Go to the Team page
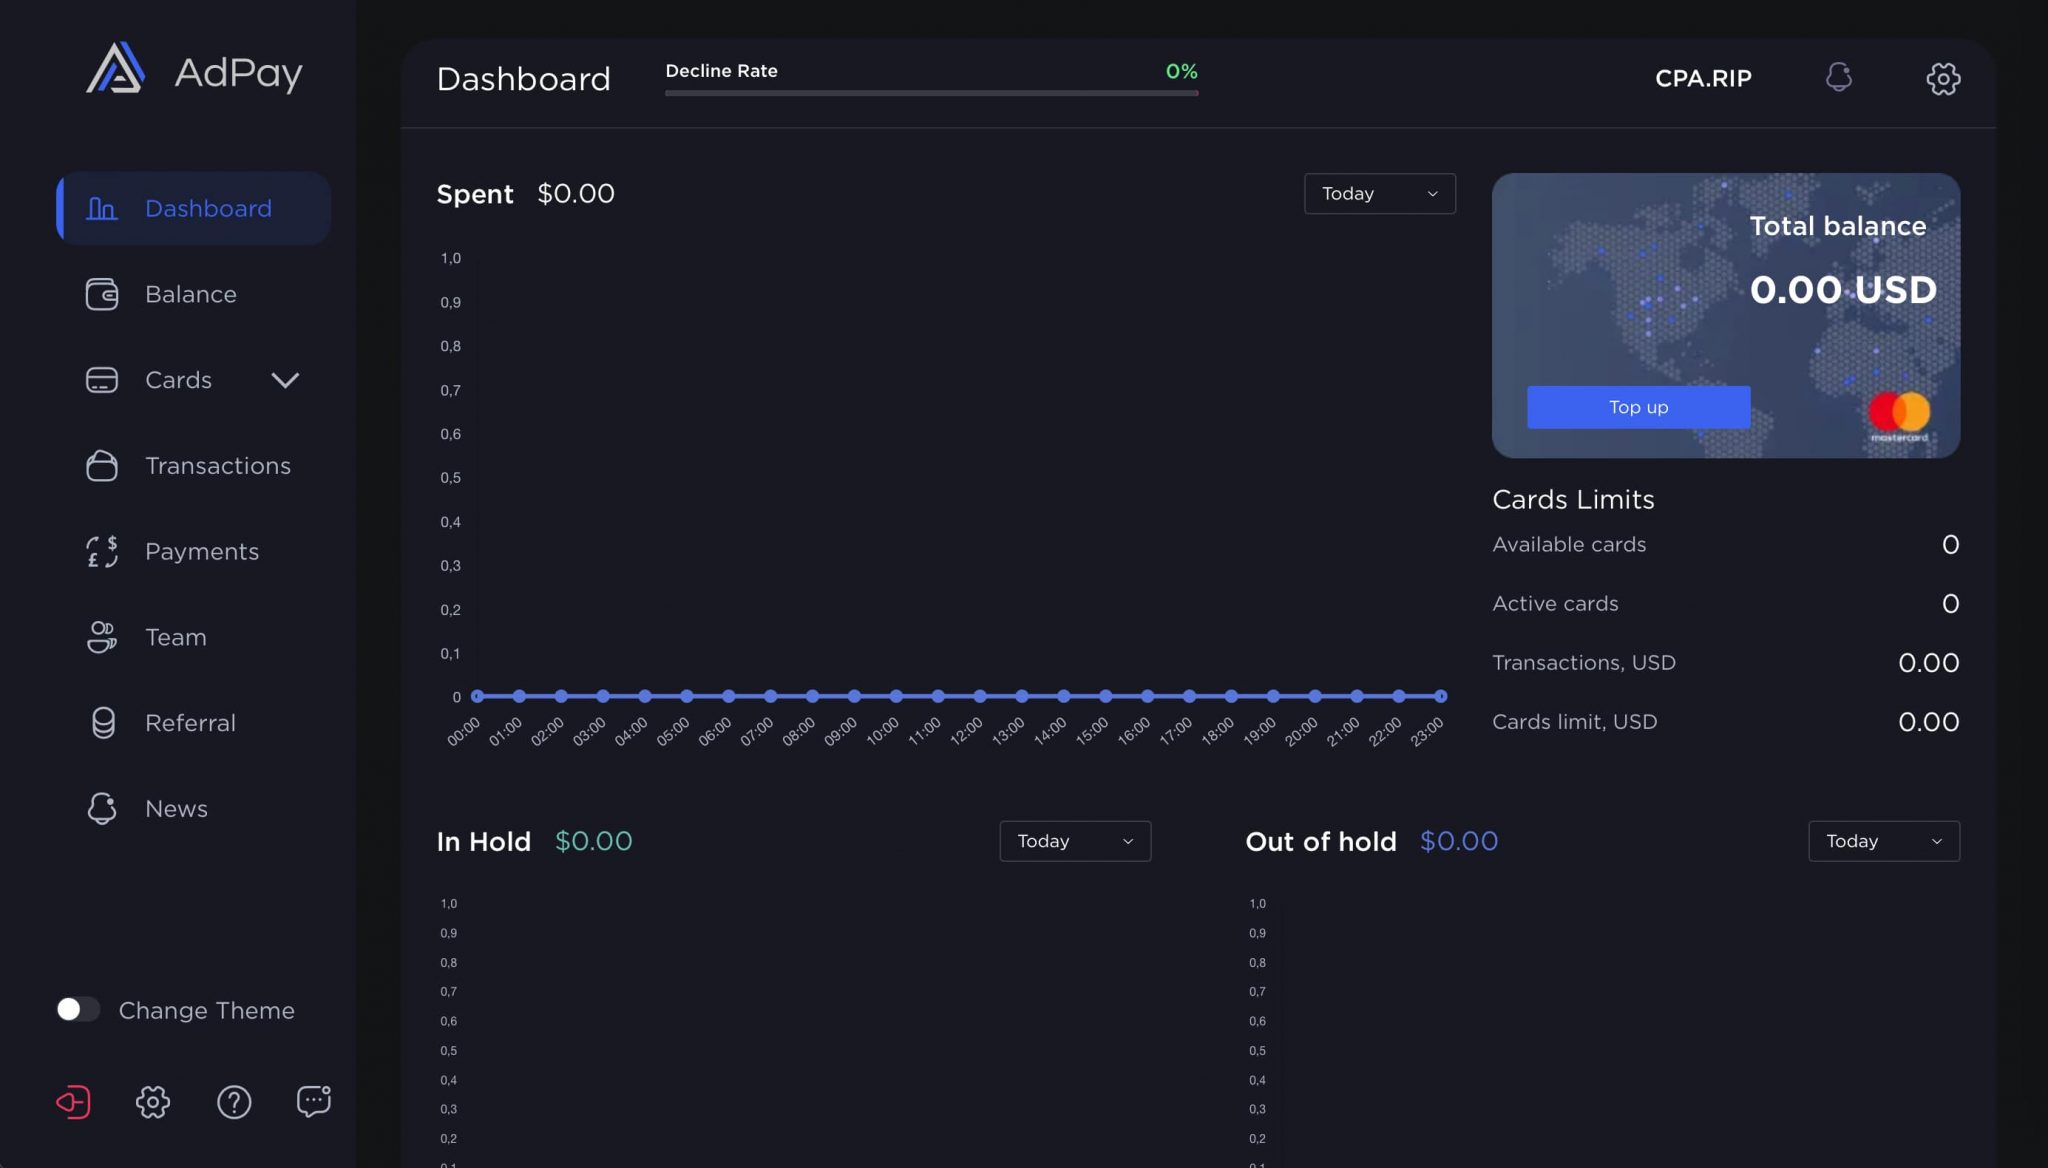Screen dimensions: 2048x1168 click(176, 637)
